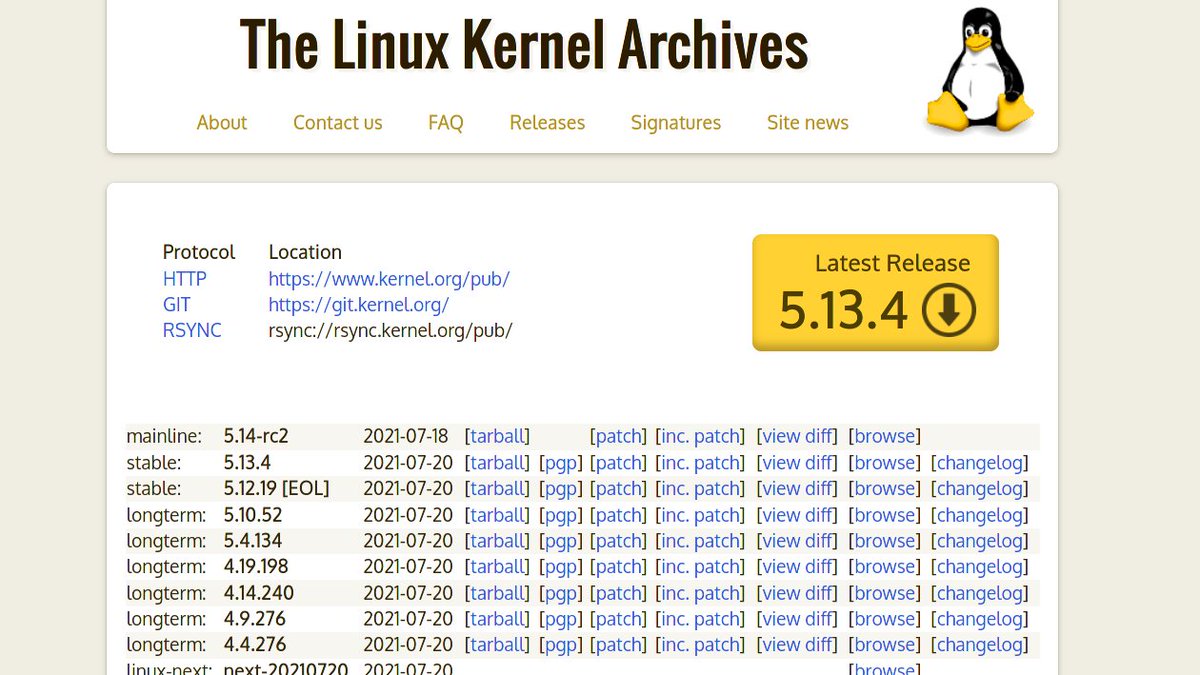Download the longterm 5.10.52 tarball

[498, 515]
